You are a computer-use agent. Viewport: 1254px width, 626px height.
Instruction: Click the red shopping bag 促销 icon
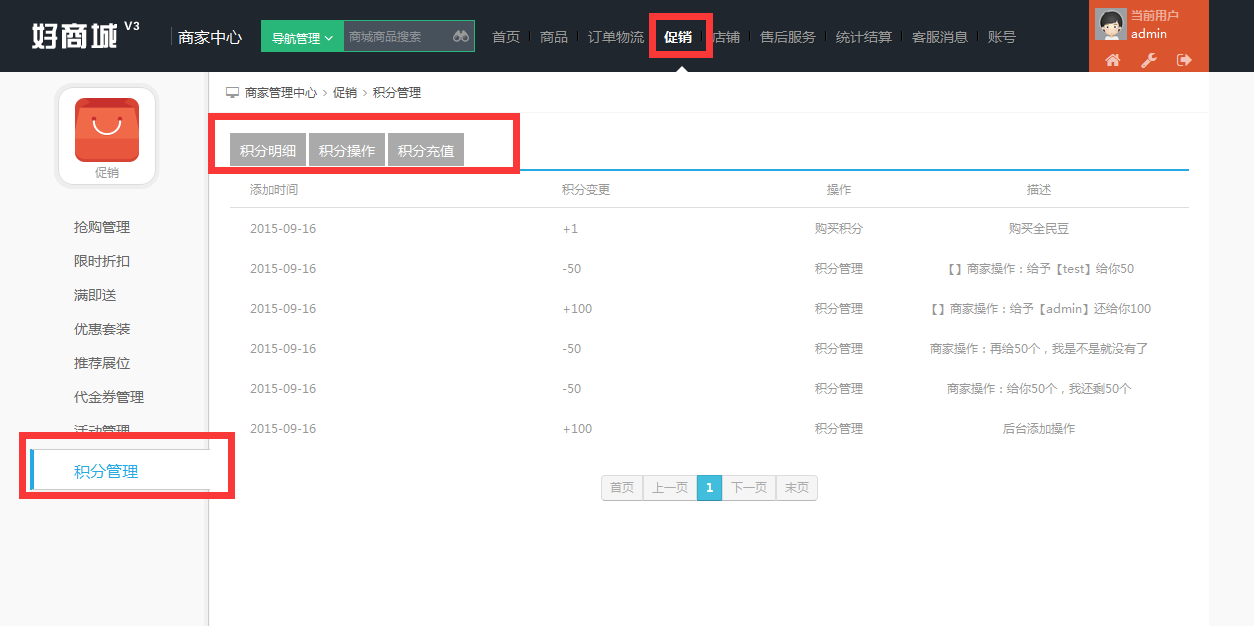tap(107, 130)
